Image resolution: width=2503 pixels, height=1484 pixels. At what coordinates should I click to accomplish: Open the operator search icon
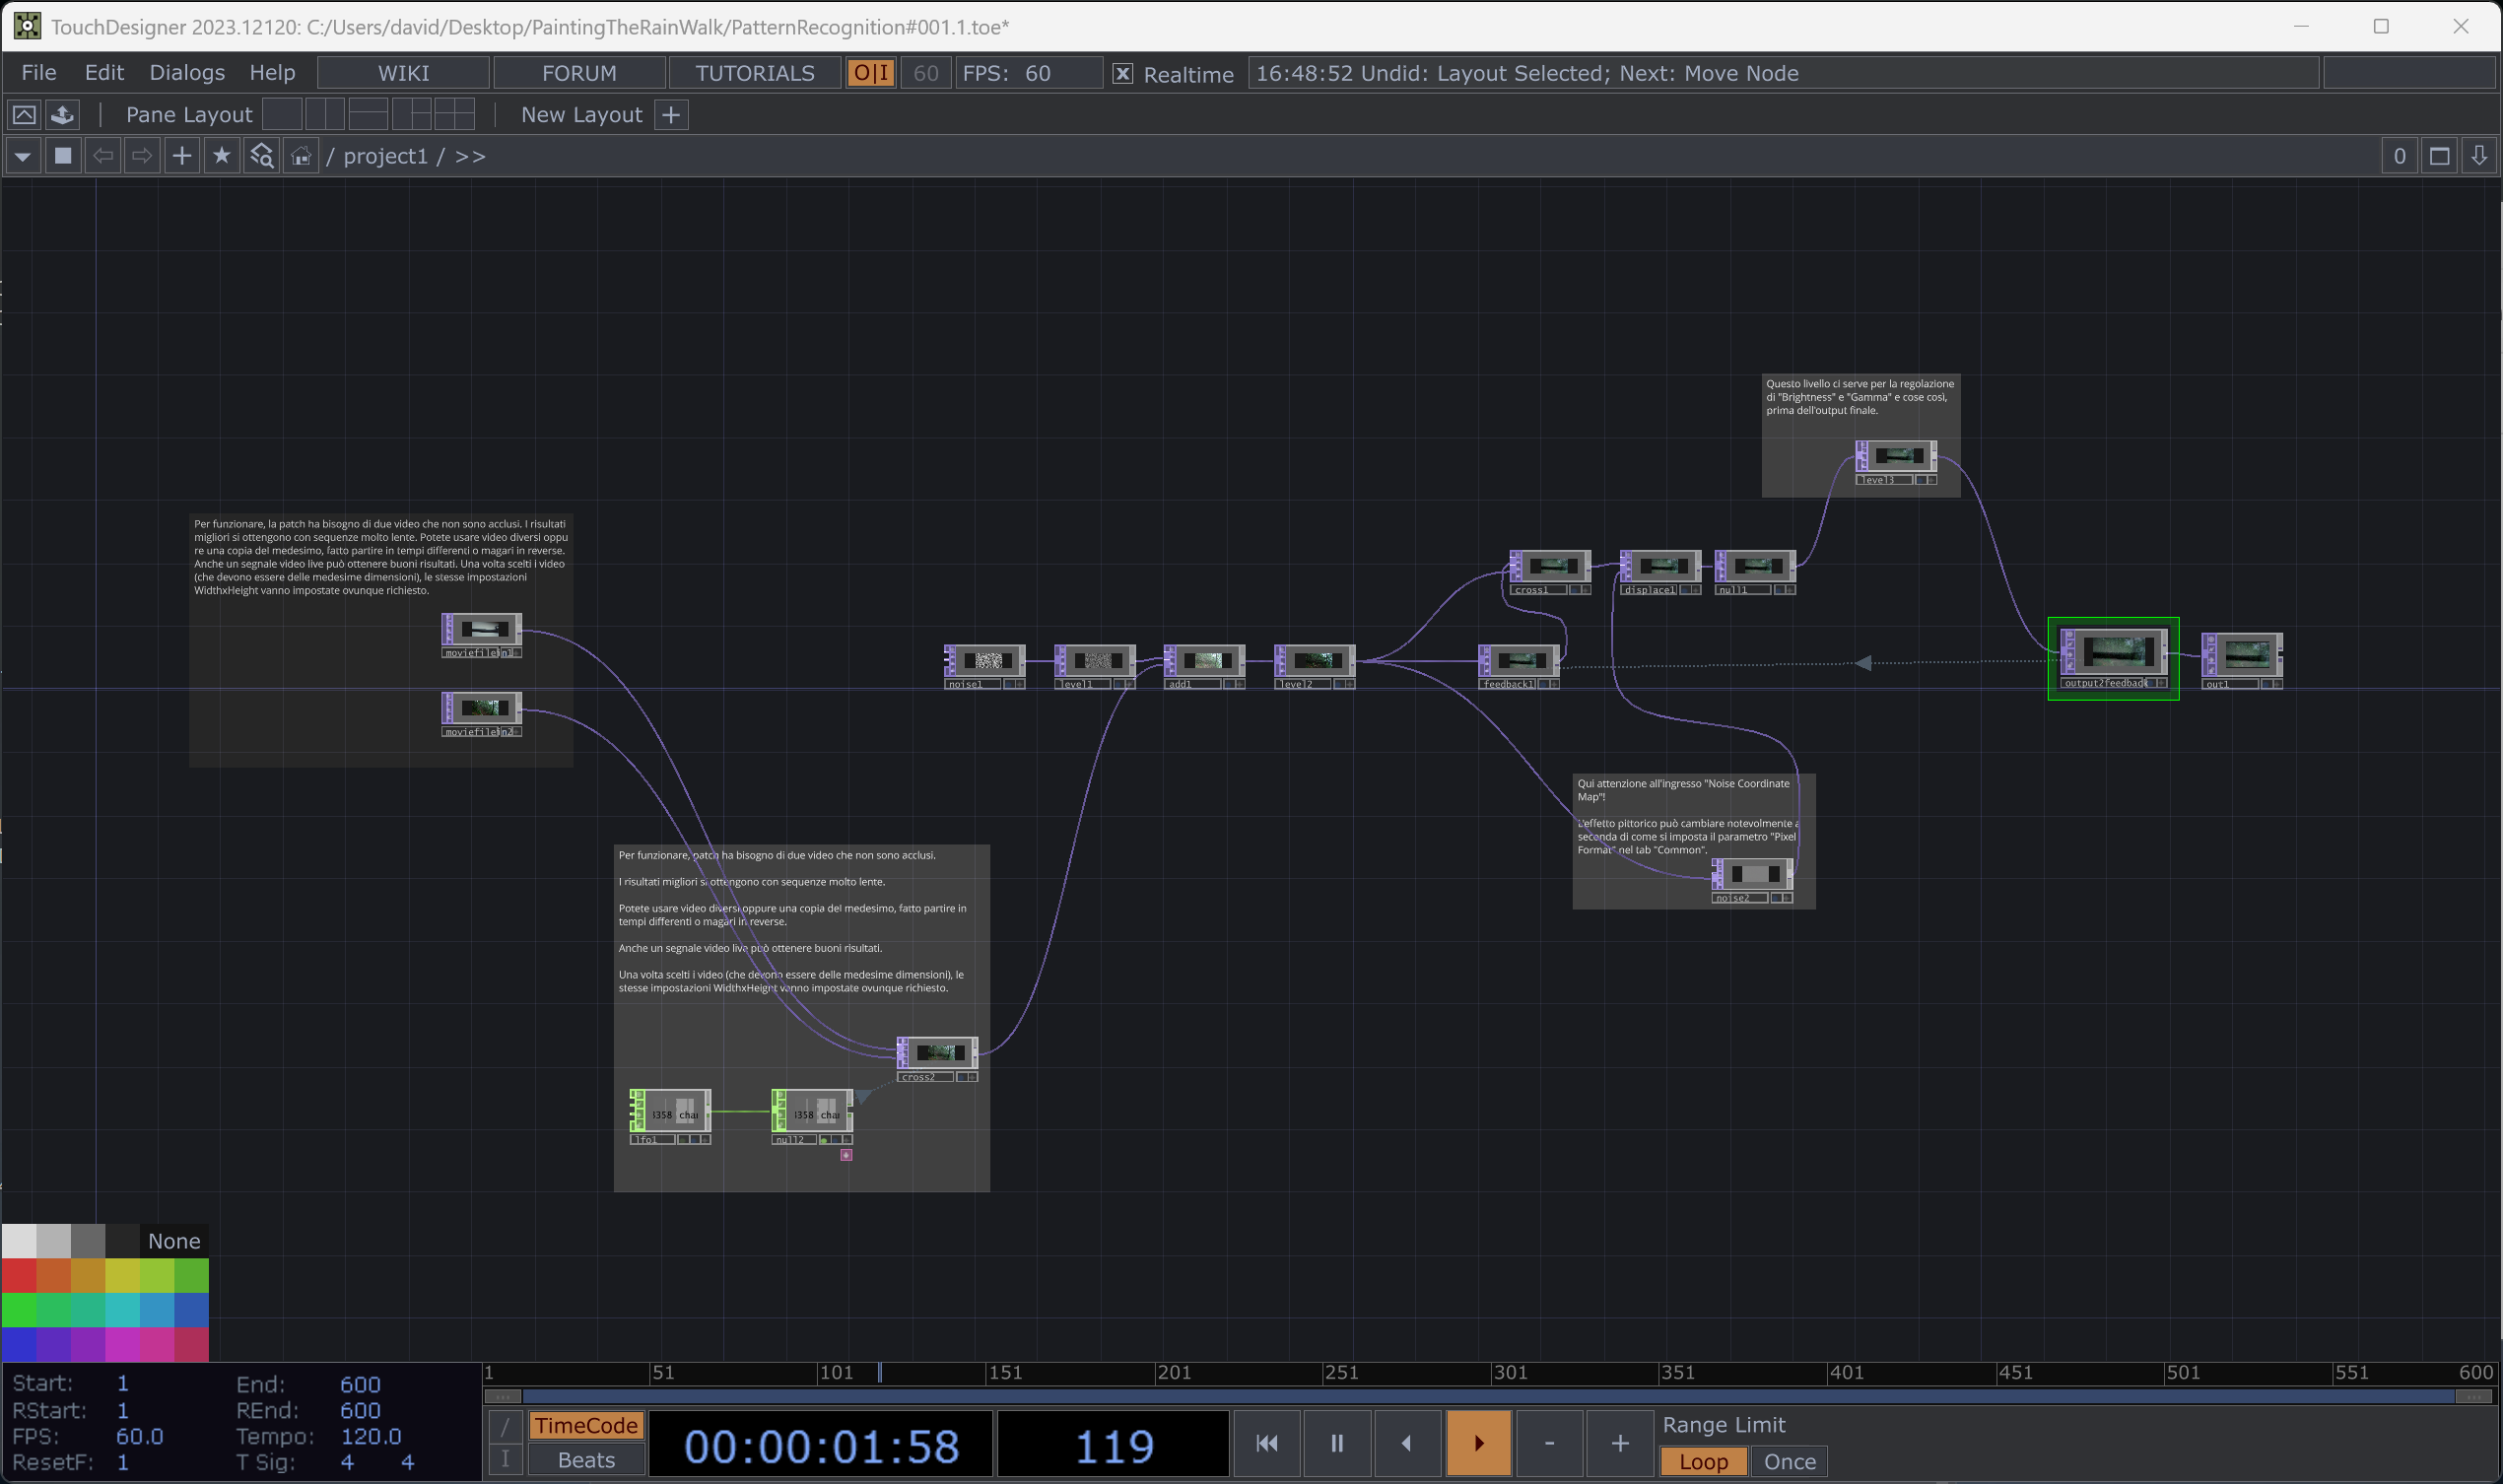(x=262, y=156)
